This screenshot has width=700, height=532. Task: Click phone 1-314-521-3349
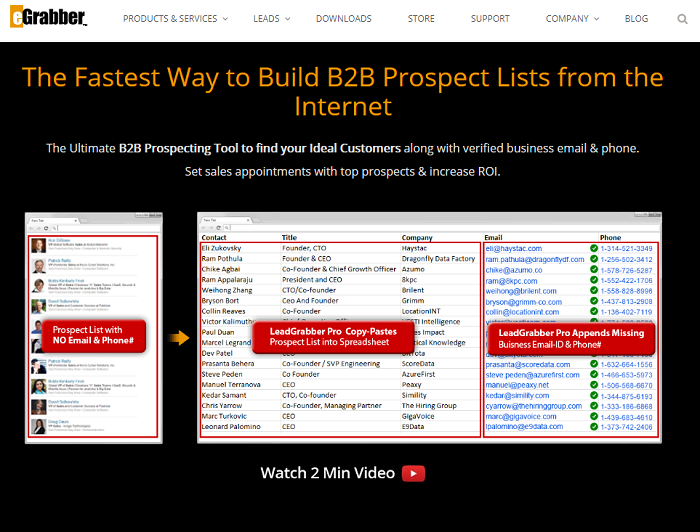click(626, 249)
